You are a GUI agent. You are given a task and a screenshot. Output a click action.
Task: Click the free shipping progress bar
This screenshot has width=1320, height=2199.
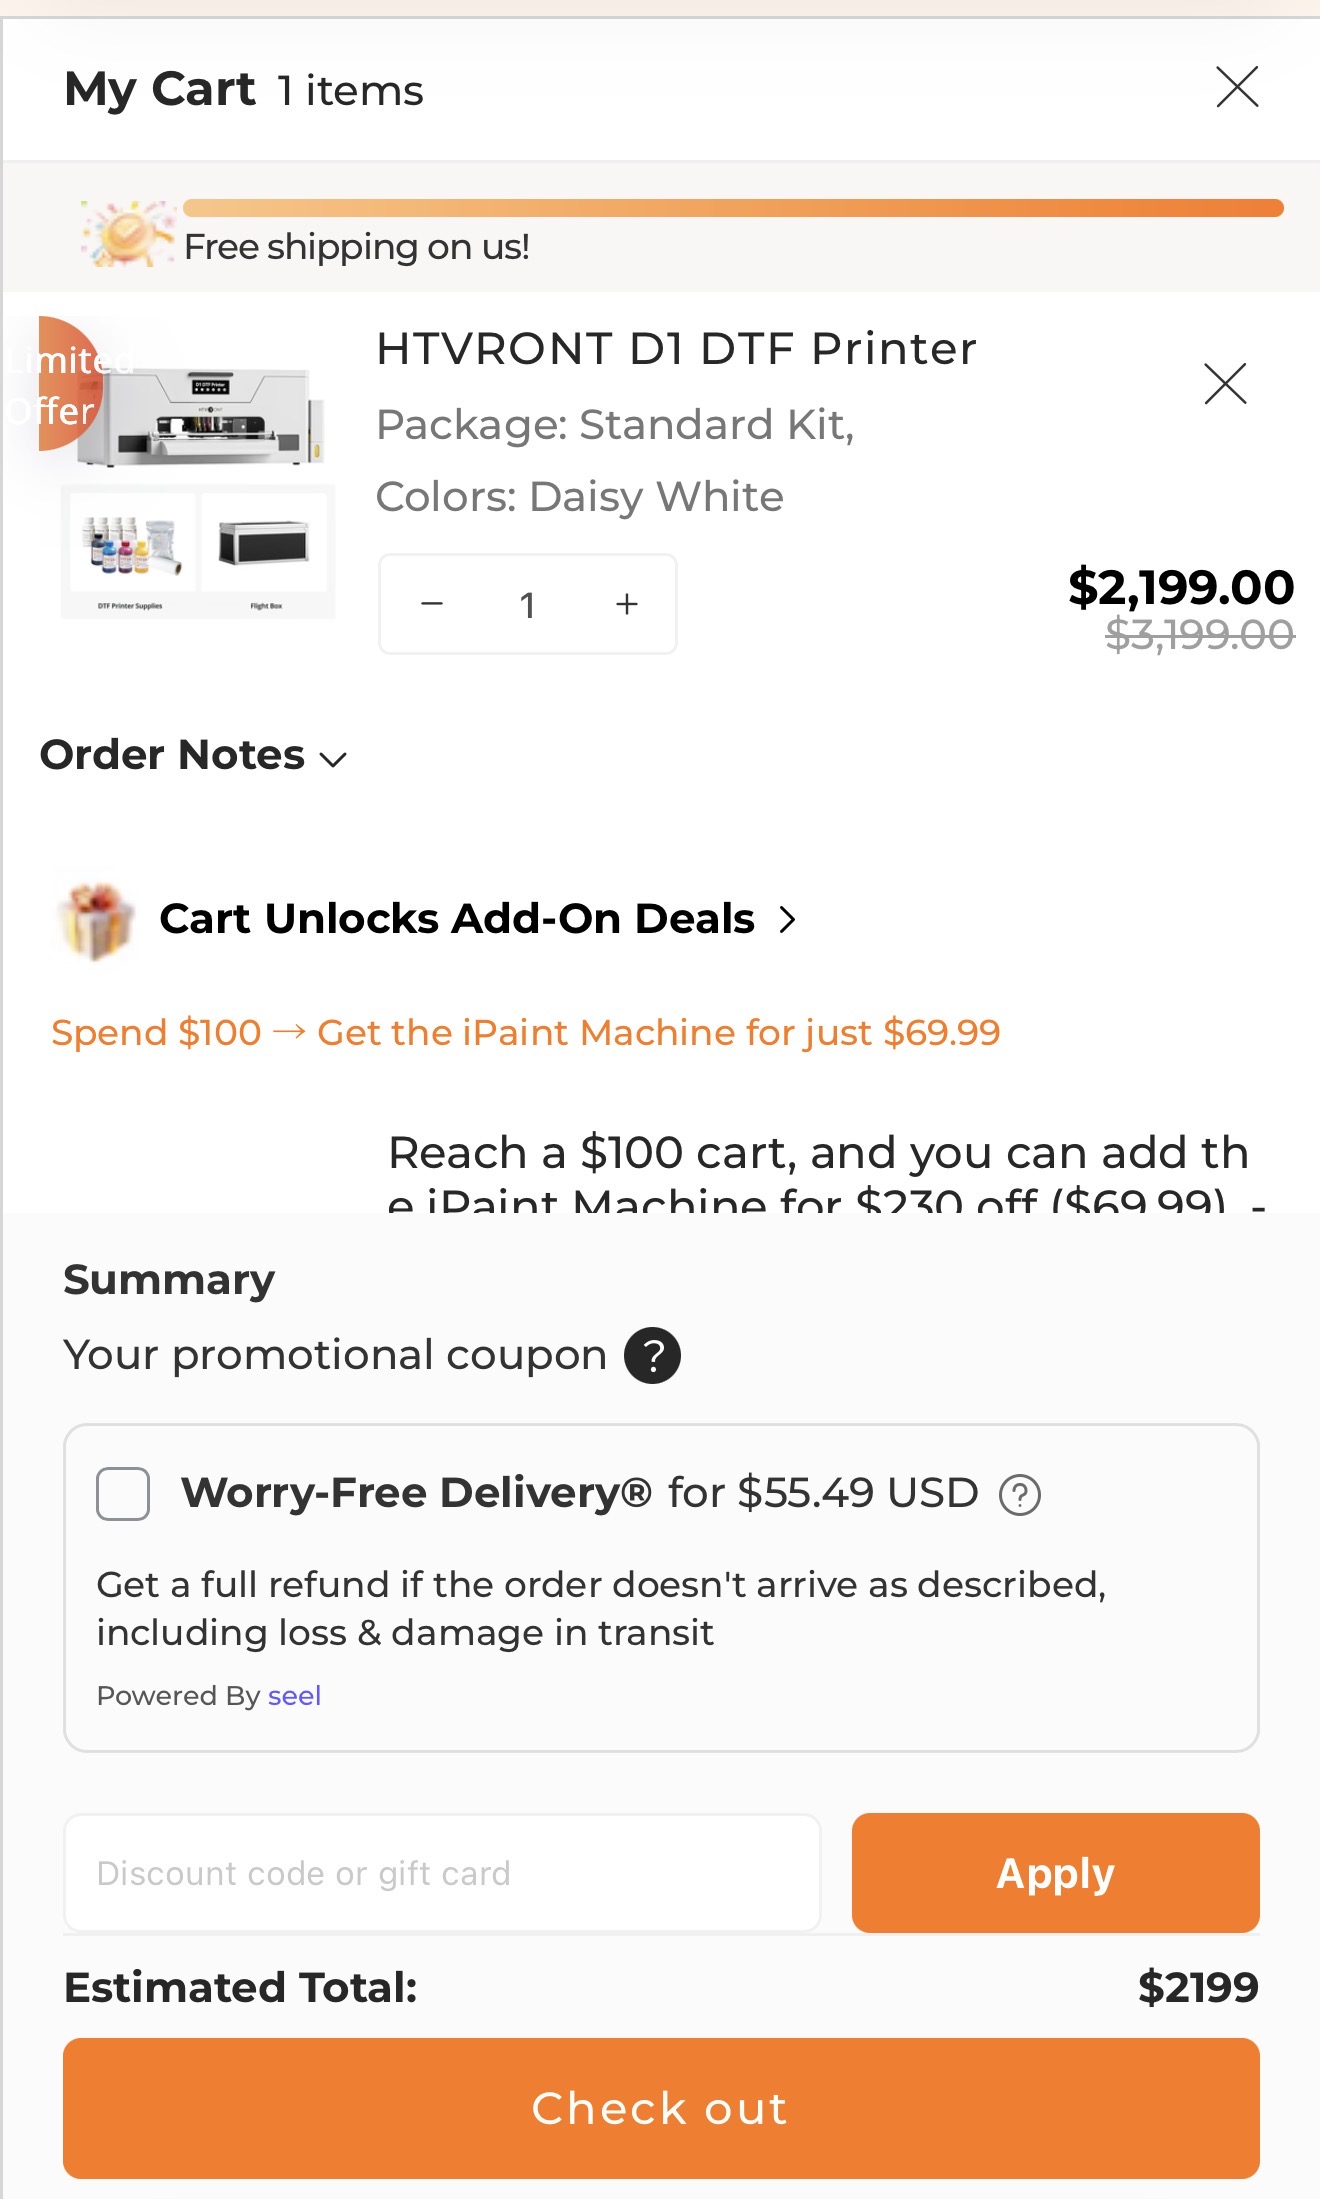pos(732,208)
